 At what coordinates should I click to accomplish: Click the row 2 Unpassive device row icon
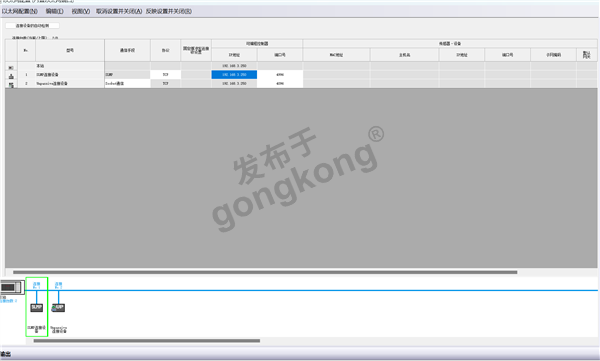point(11,84)
